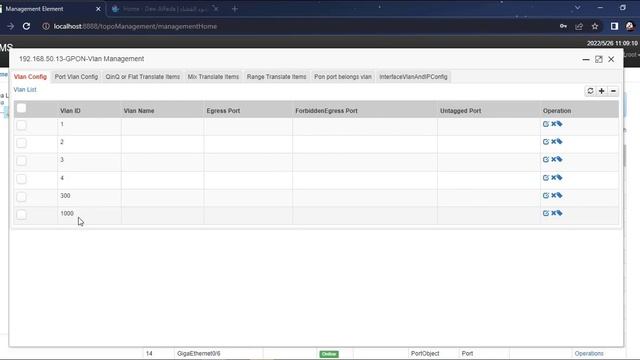Open the Pon port belongs vlan tab

343,77
